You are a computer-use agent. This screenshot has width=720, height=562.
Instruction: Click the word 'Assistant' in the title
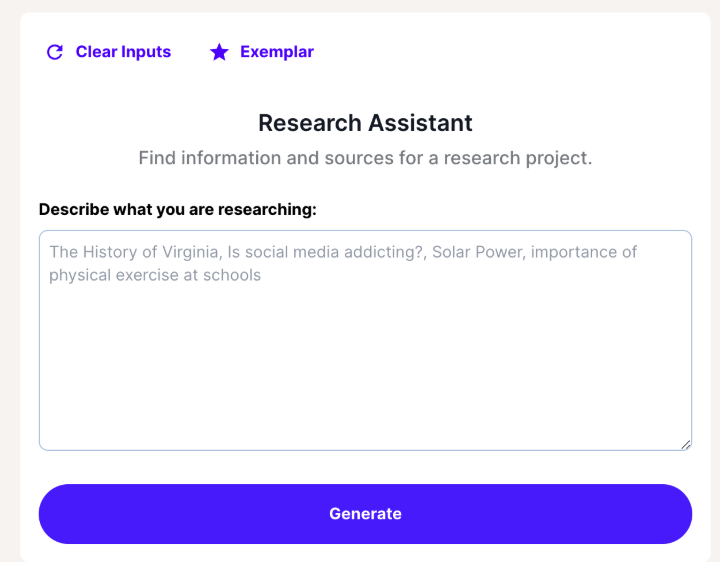coord(420,123)
